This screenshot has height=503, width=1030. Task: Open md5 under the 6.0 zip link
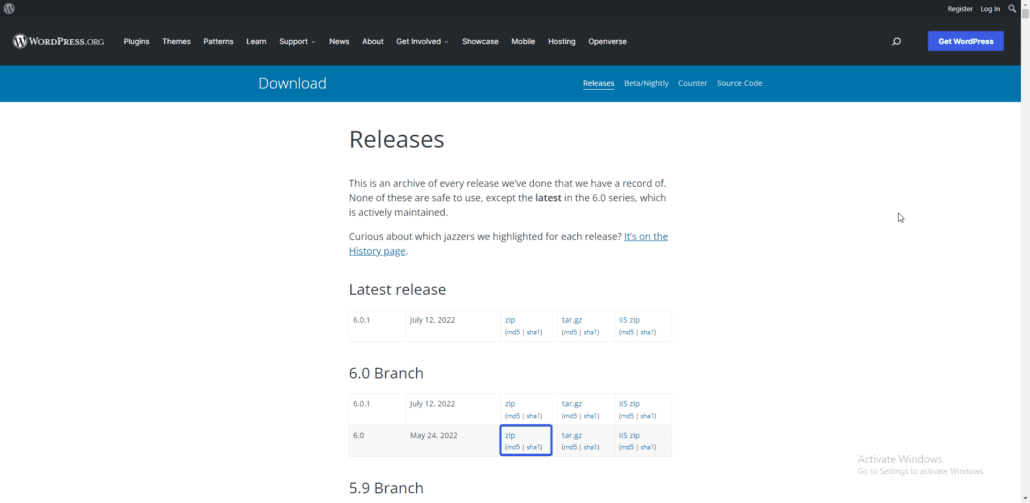point(512,447)
